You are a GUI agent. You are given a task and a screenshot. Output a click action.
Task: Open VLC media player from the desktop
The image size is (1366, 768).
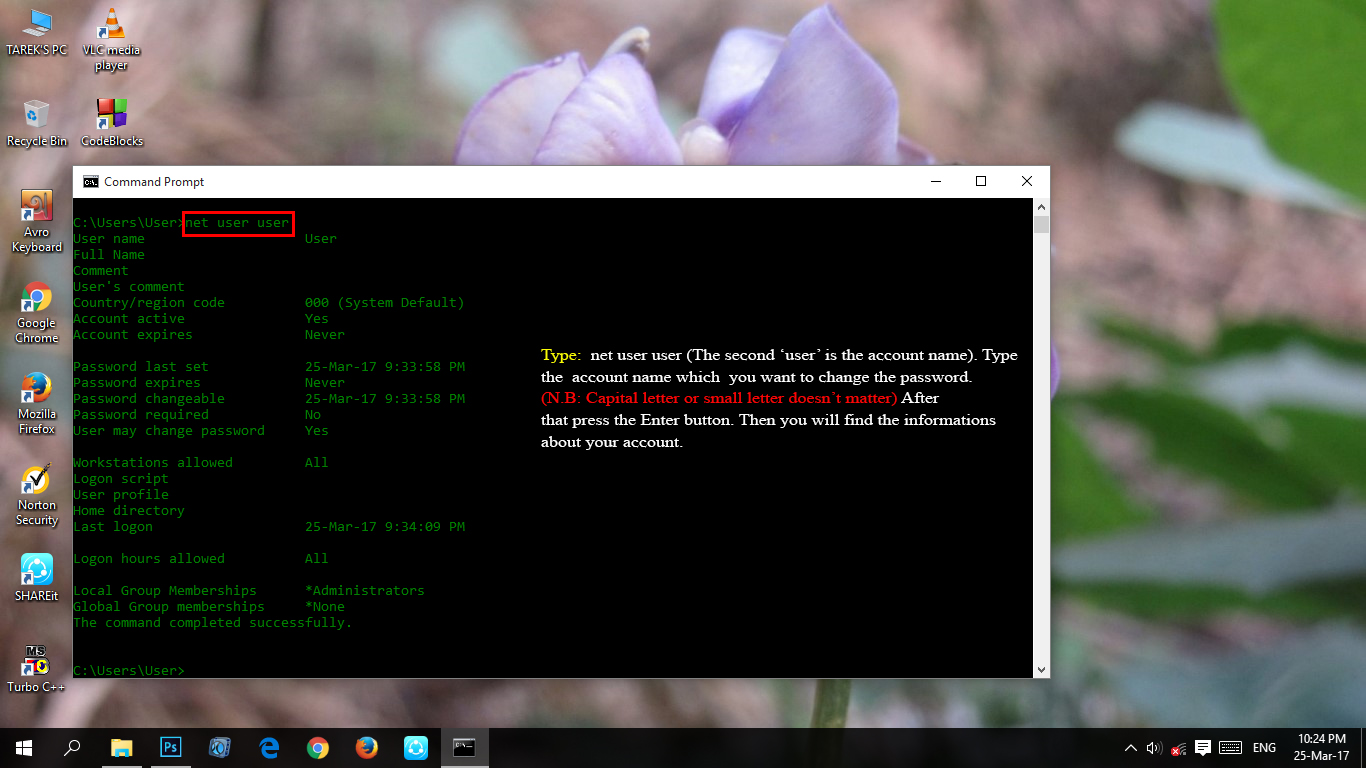(110, 25)
